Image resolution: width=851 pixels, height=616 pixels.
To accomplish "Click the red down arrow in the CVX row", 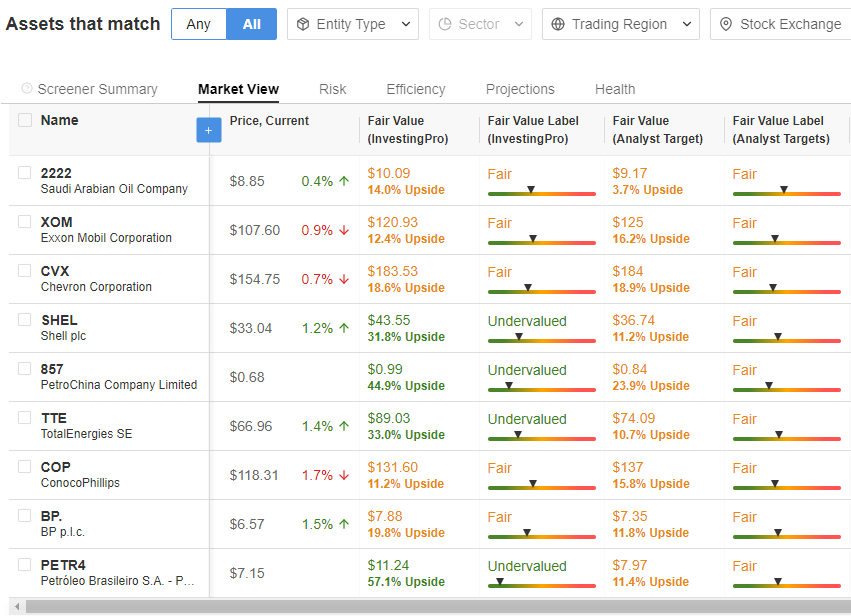I will point(344,279).
